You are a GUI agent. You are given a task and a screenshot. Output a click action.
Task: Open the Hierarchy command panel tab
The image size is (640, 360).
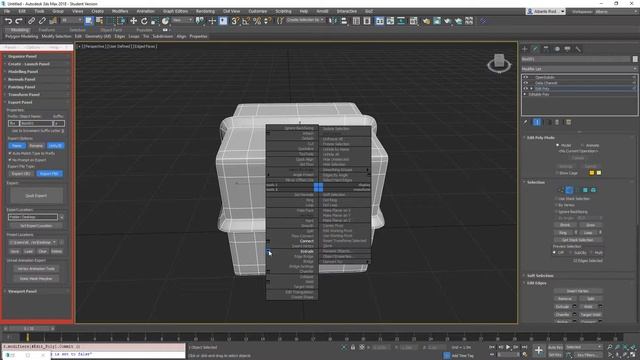[546, 49]
